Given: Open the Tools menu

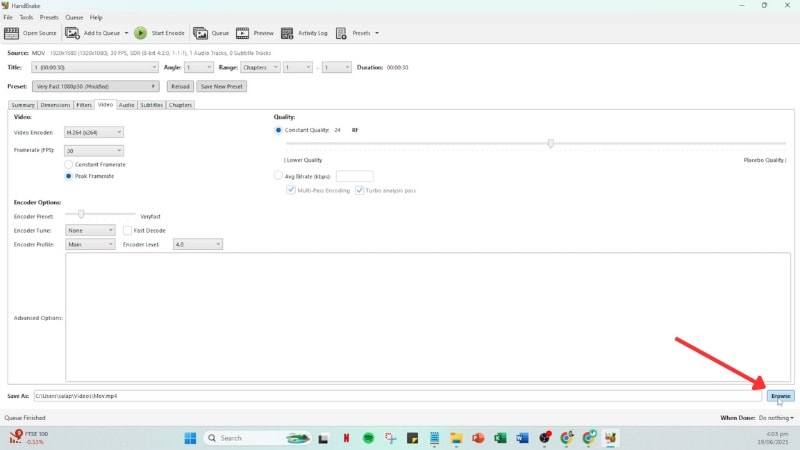Looking at the screenshot, I should point(26,17).
